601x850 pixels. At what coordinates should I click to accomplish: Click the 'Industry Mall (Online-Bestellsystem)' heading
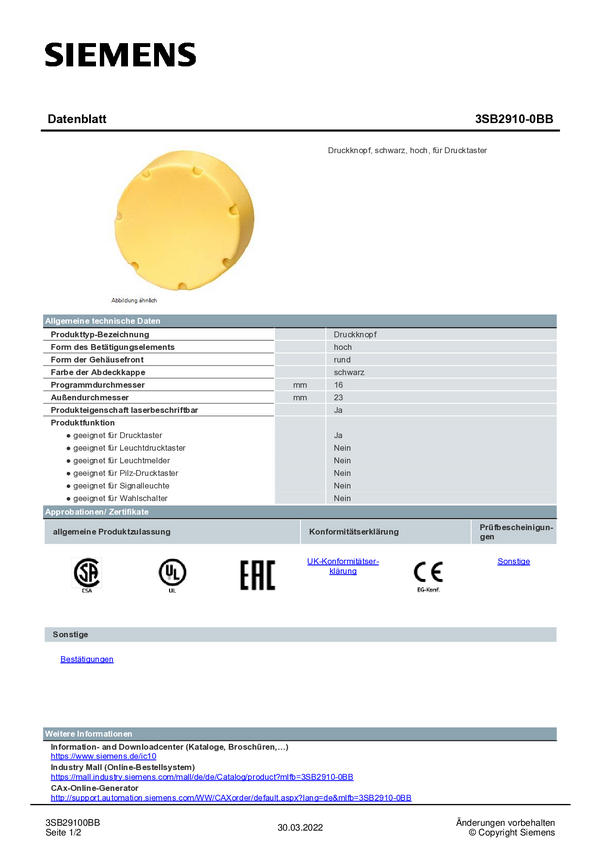pos(122,767)
